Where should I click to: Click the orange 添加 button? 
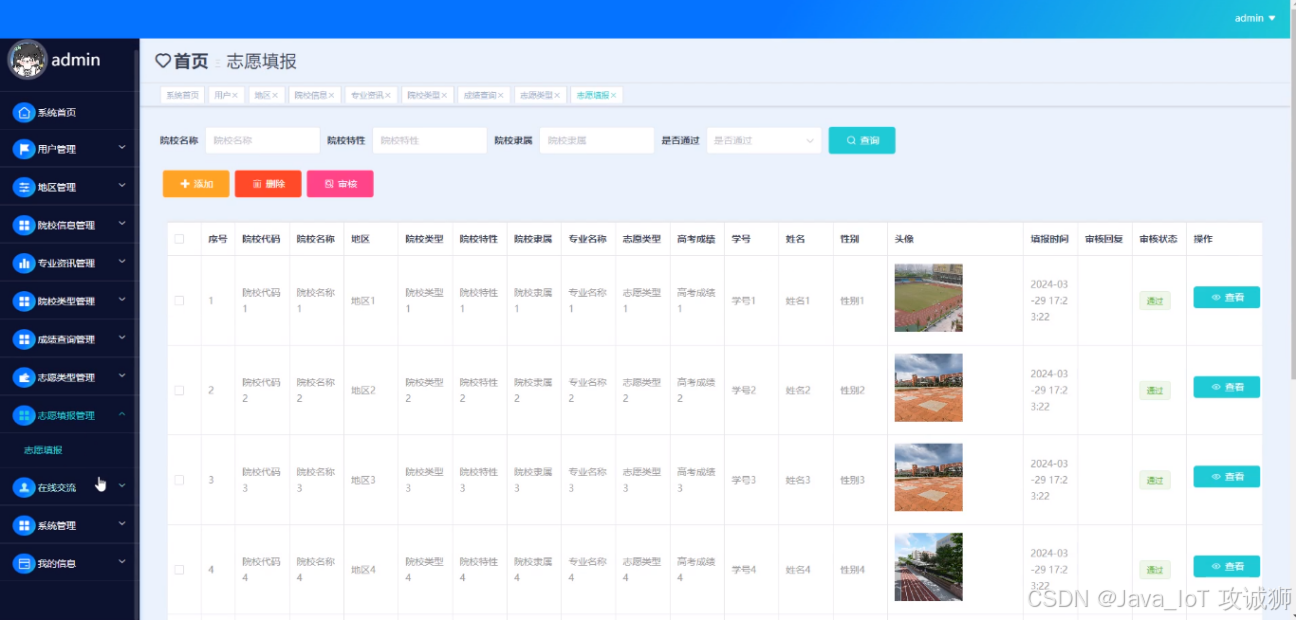pos(196,184)
